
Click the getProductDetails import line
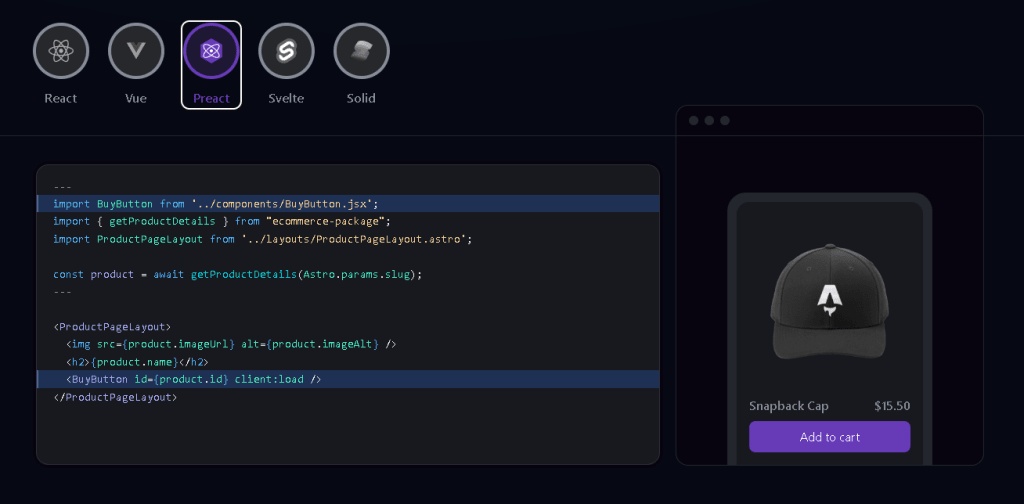point(222,221)
